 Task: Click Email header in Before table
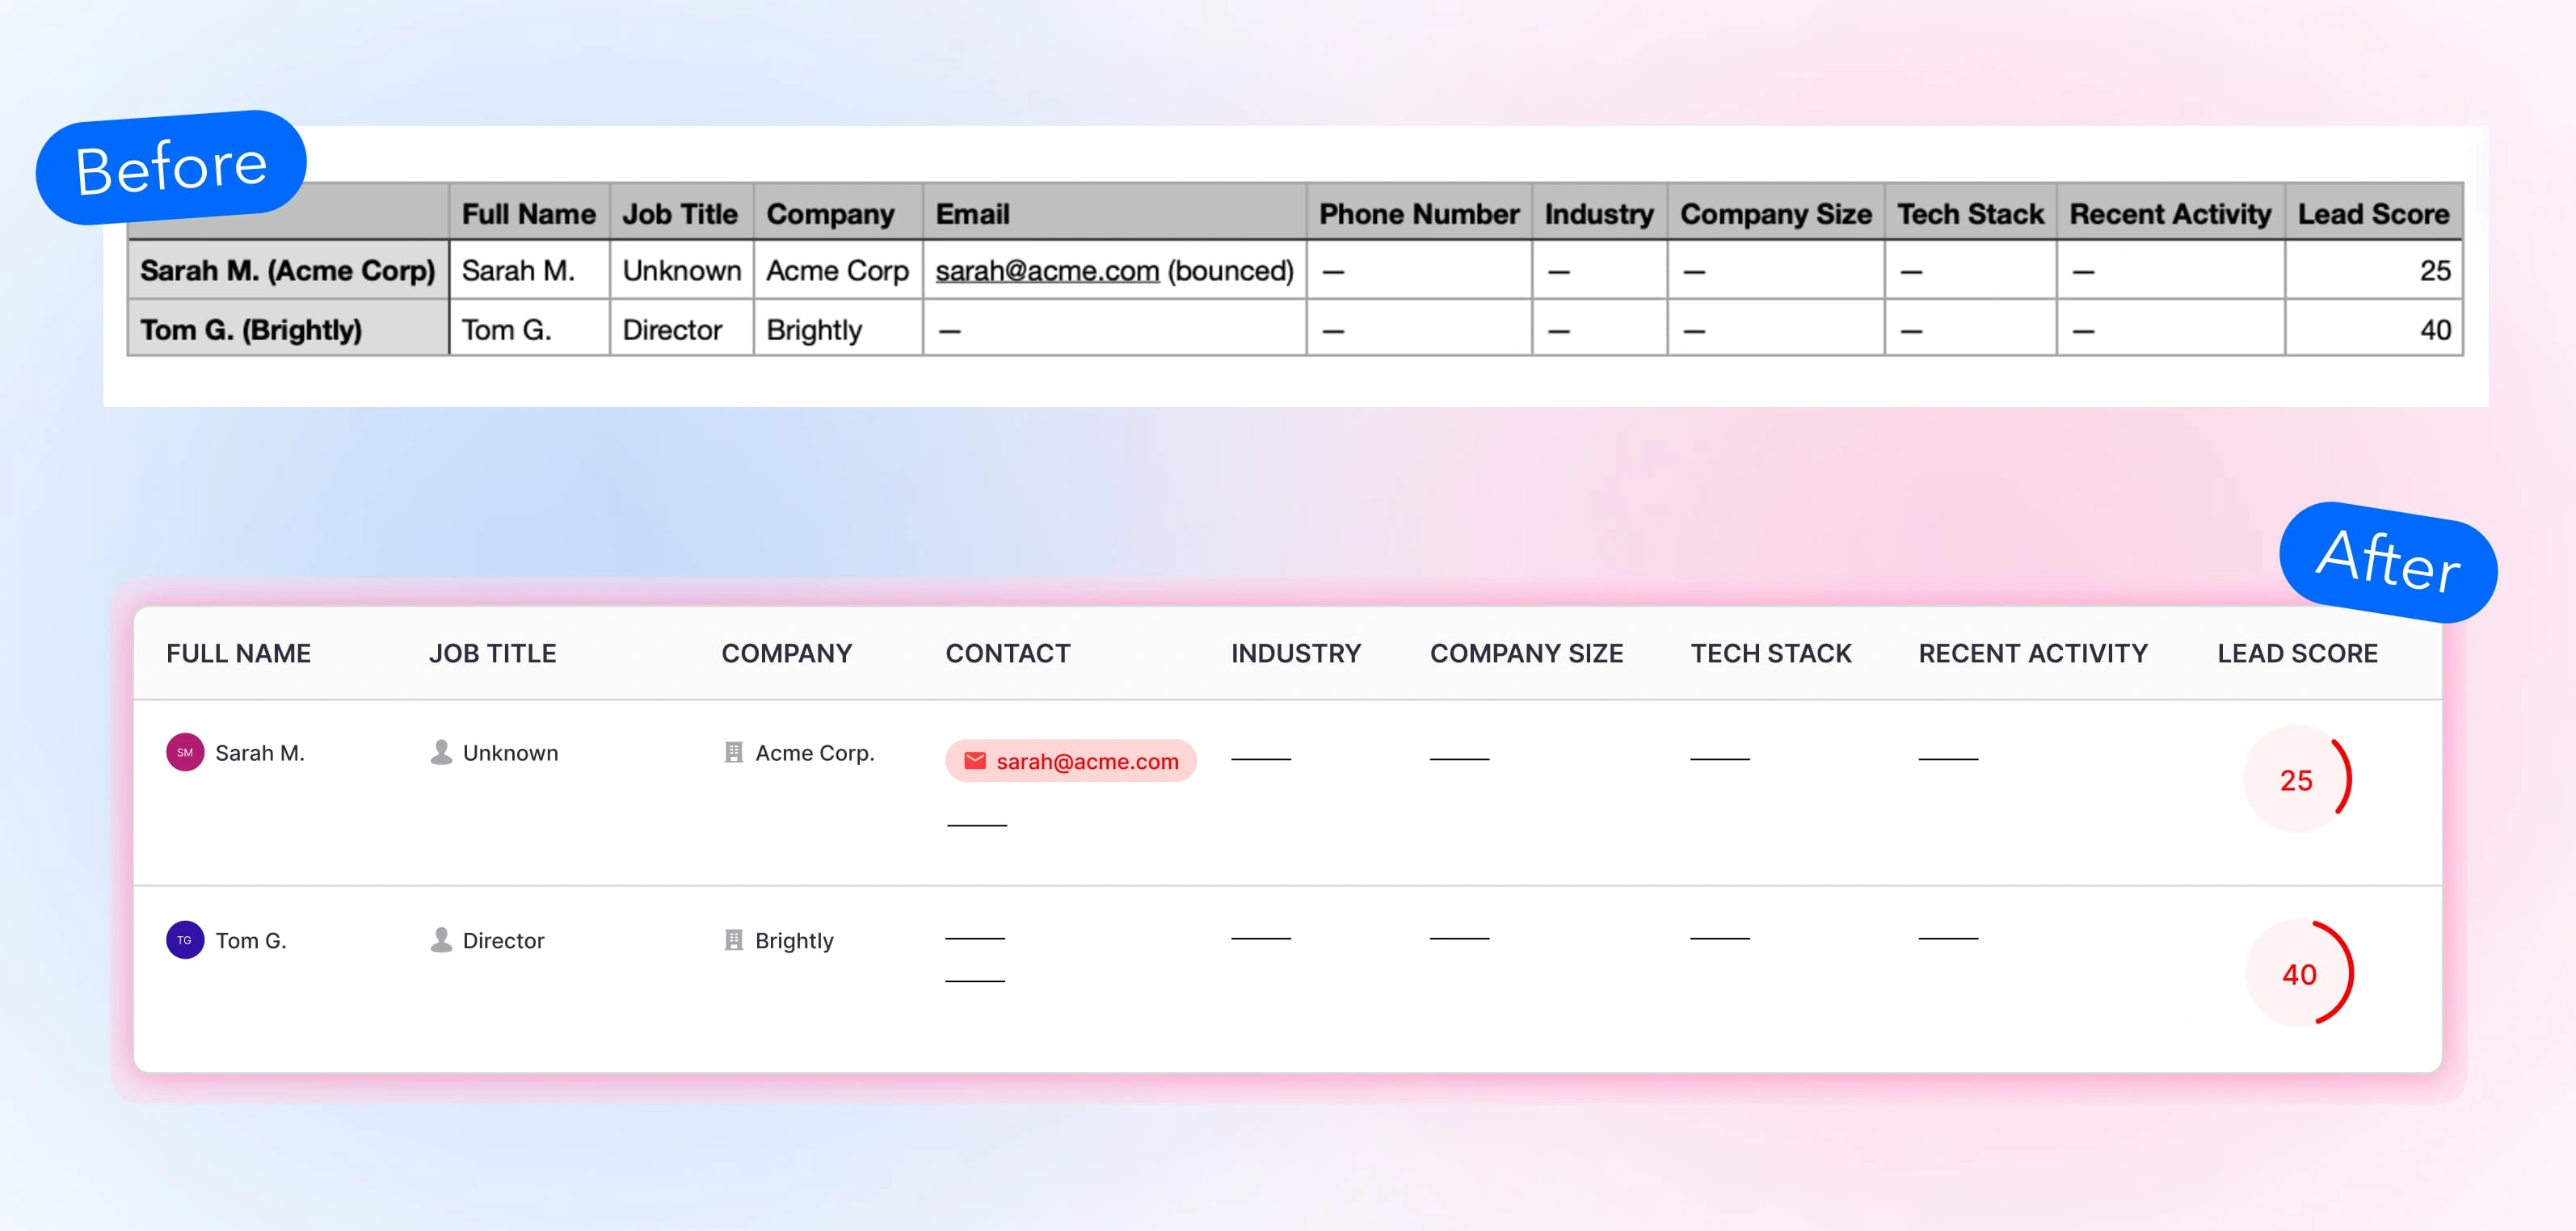click(x=1114, y=213)
